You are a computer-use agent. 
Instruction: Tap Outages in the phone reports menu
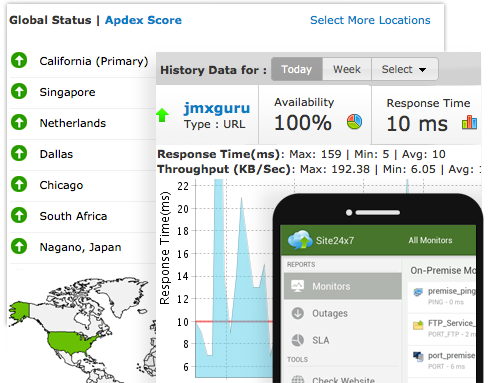tap(330, 313)
